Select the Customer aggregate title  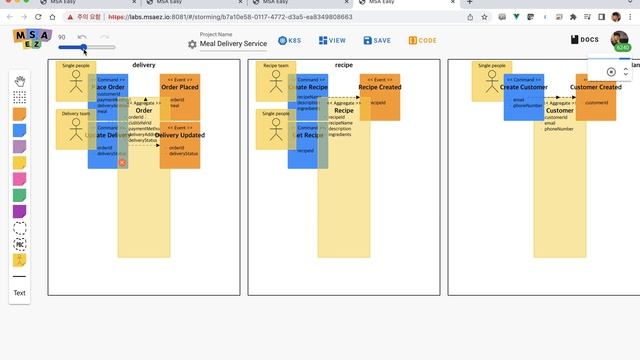tap(560, 110)
